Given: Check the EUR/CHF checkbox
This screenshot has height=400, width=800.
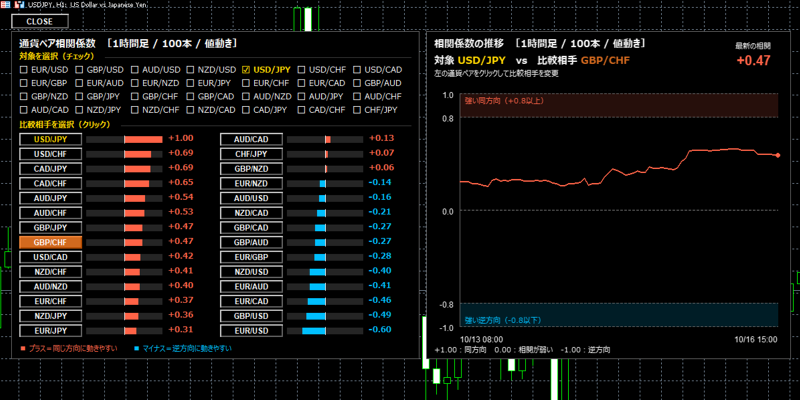Looking at the screenshot, I should click(x=246, y=83).
